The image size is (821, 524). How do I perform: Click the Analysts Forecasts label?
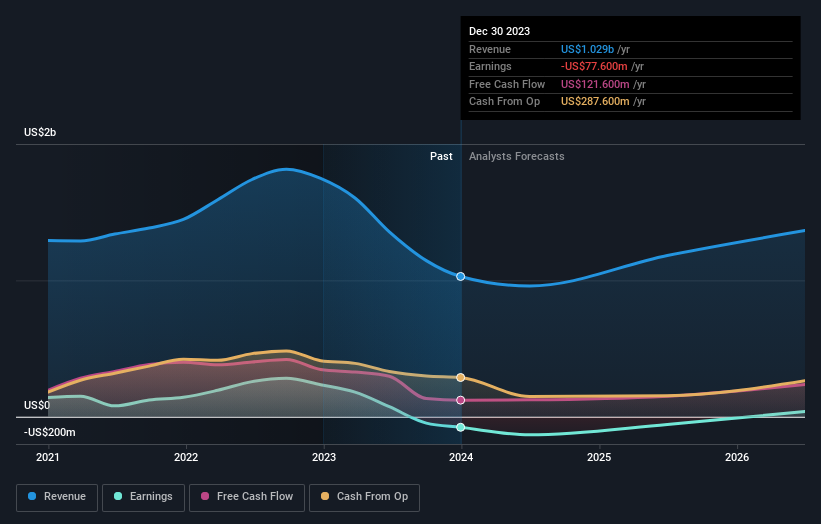tap(516, 156)
